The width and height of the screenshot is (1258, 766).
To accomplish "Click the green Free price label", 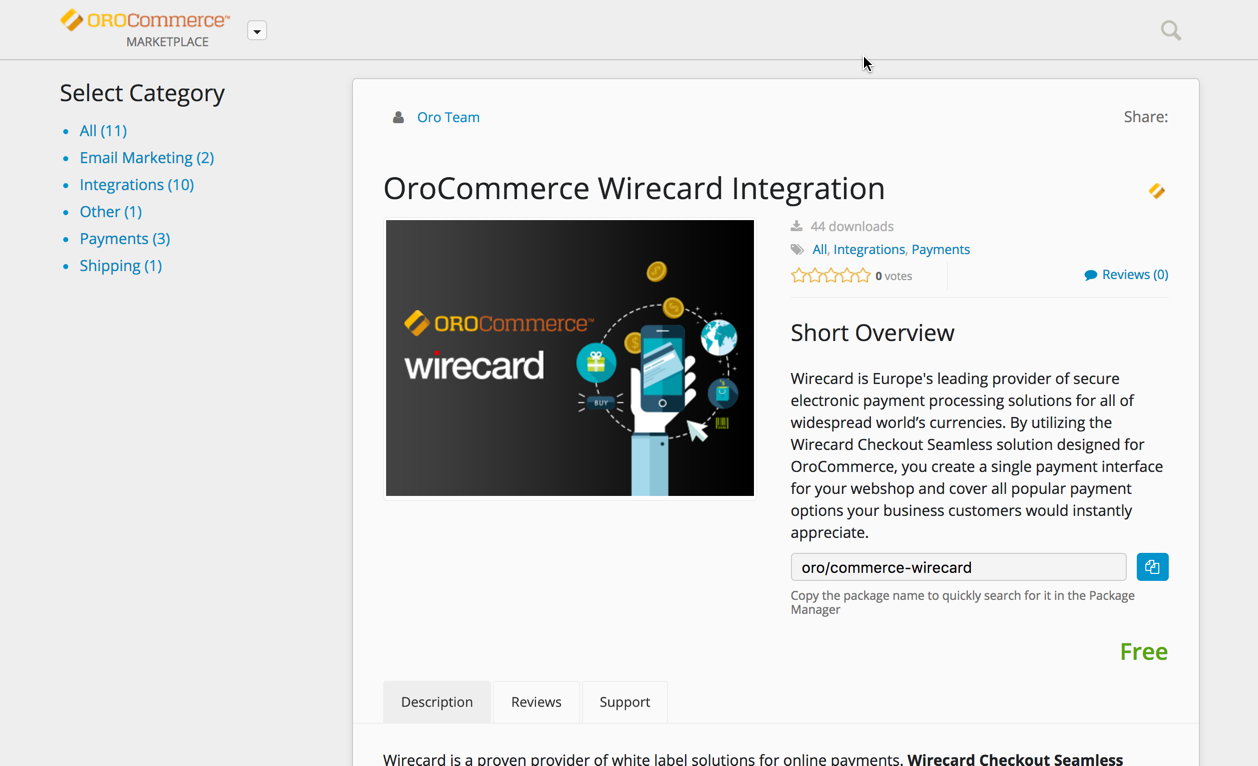I will coord(1144,652).
